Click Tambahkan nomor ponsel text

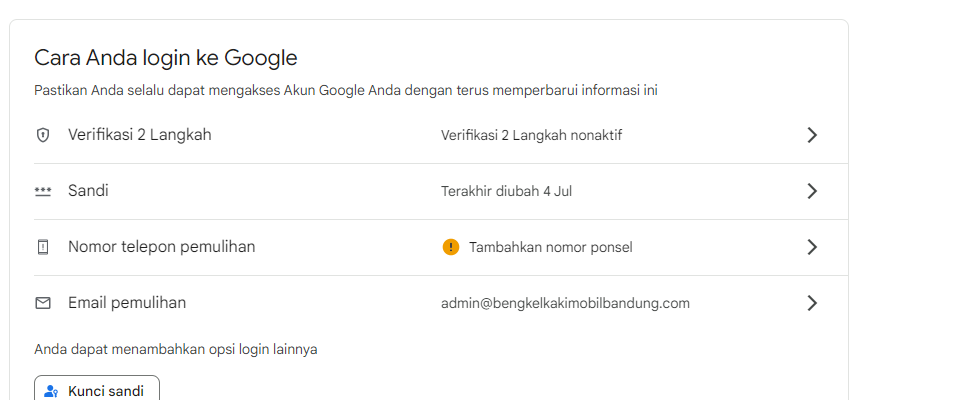click(x=551, y=247)
